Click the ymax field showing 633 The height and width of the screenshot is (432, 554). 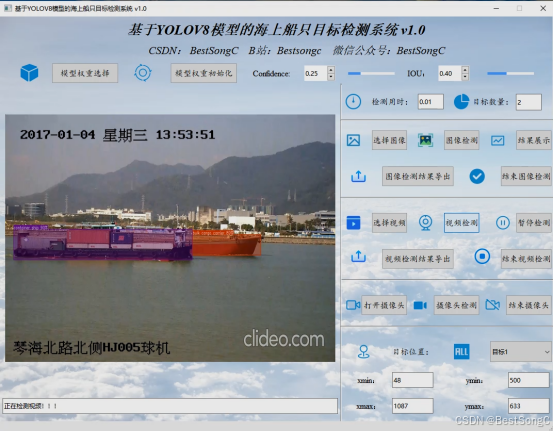[x=529, y=406]
